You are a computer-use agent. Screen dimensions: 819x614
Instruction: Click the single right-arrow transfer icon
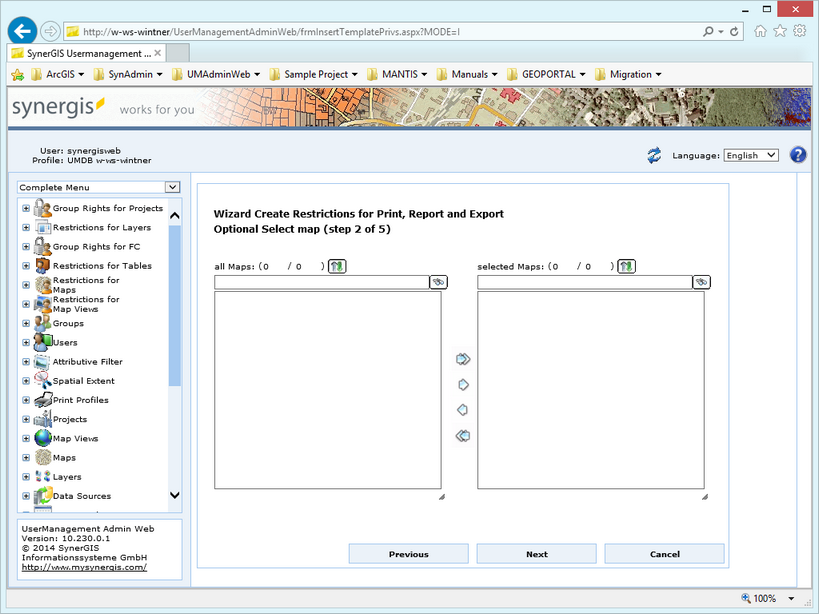point(462,384)
